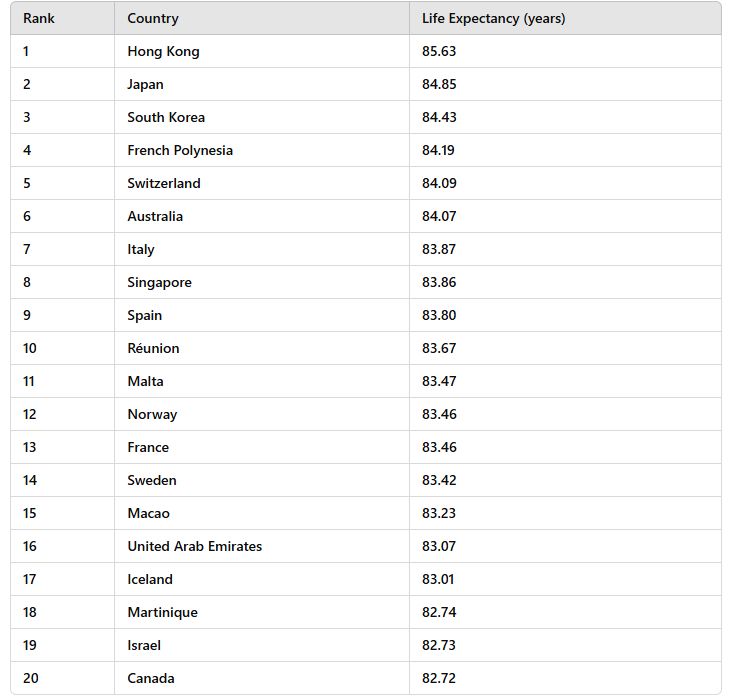Viewport: 736px width, 698px height.
Task: Click the 83.87 value for Italy
Action: 439,249
